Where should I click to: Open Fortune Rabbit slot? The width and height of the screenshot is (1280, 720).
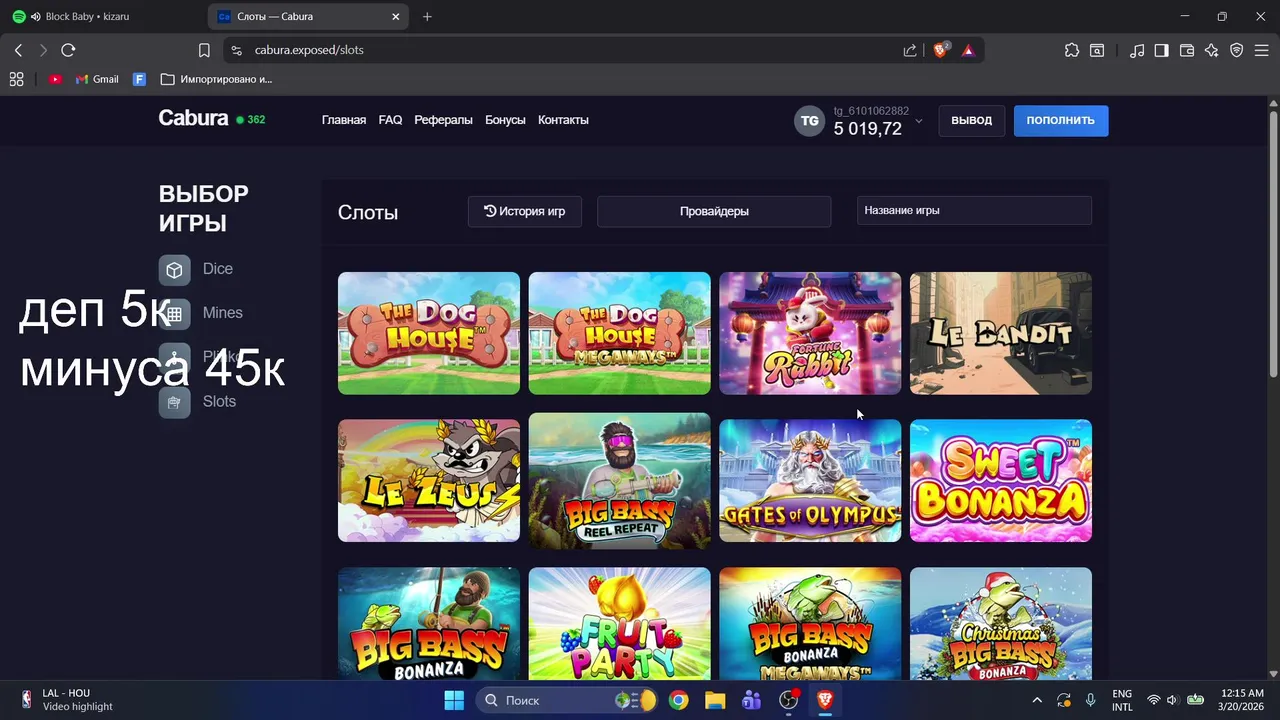(810, 333)
